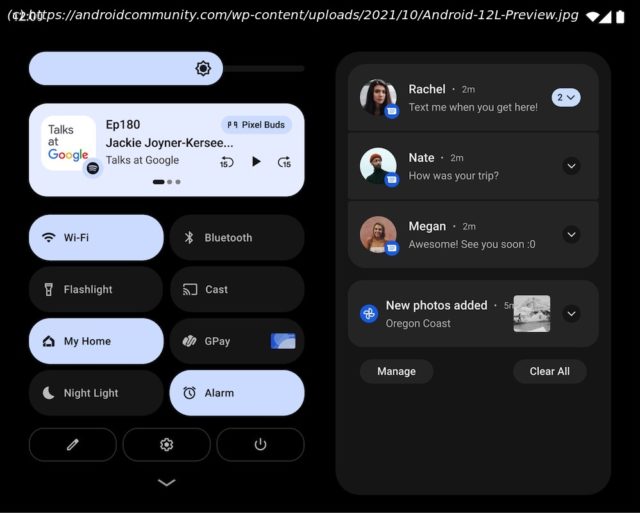This screenshot has height=513, width=640.
Task: Click Megan's avatar
Action: click(x=378, y=234)
